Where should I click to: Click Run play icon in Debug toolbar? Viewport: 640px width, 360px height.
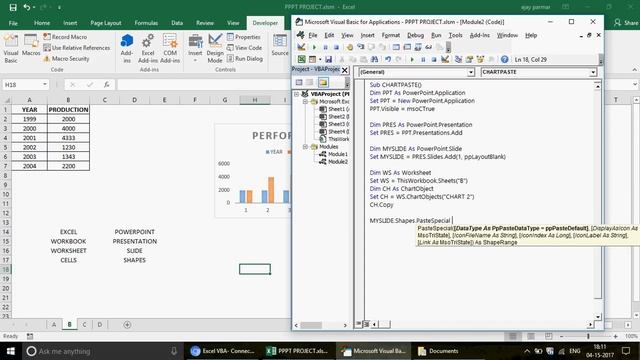click(314, 47)
